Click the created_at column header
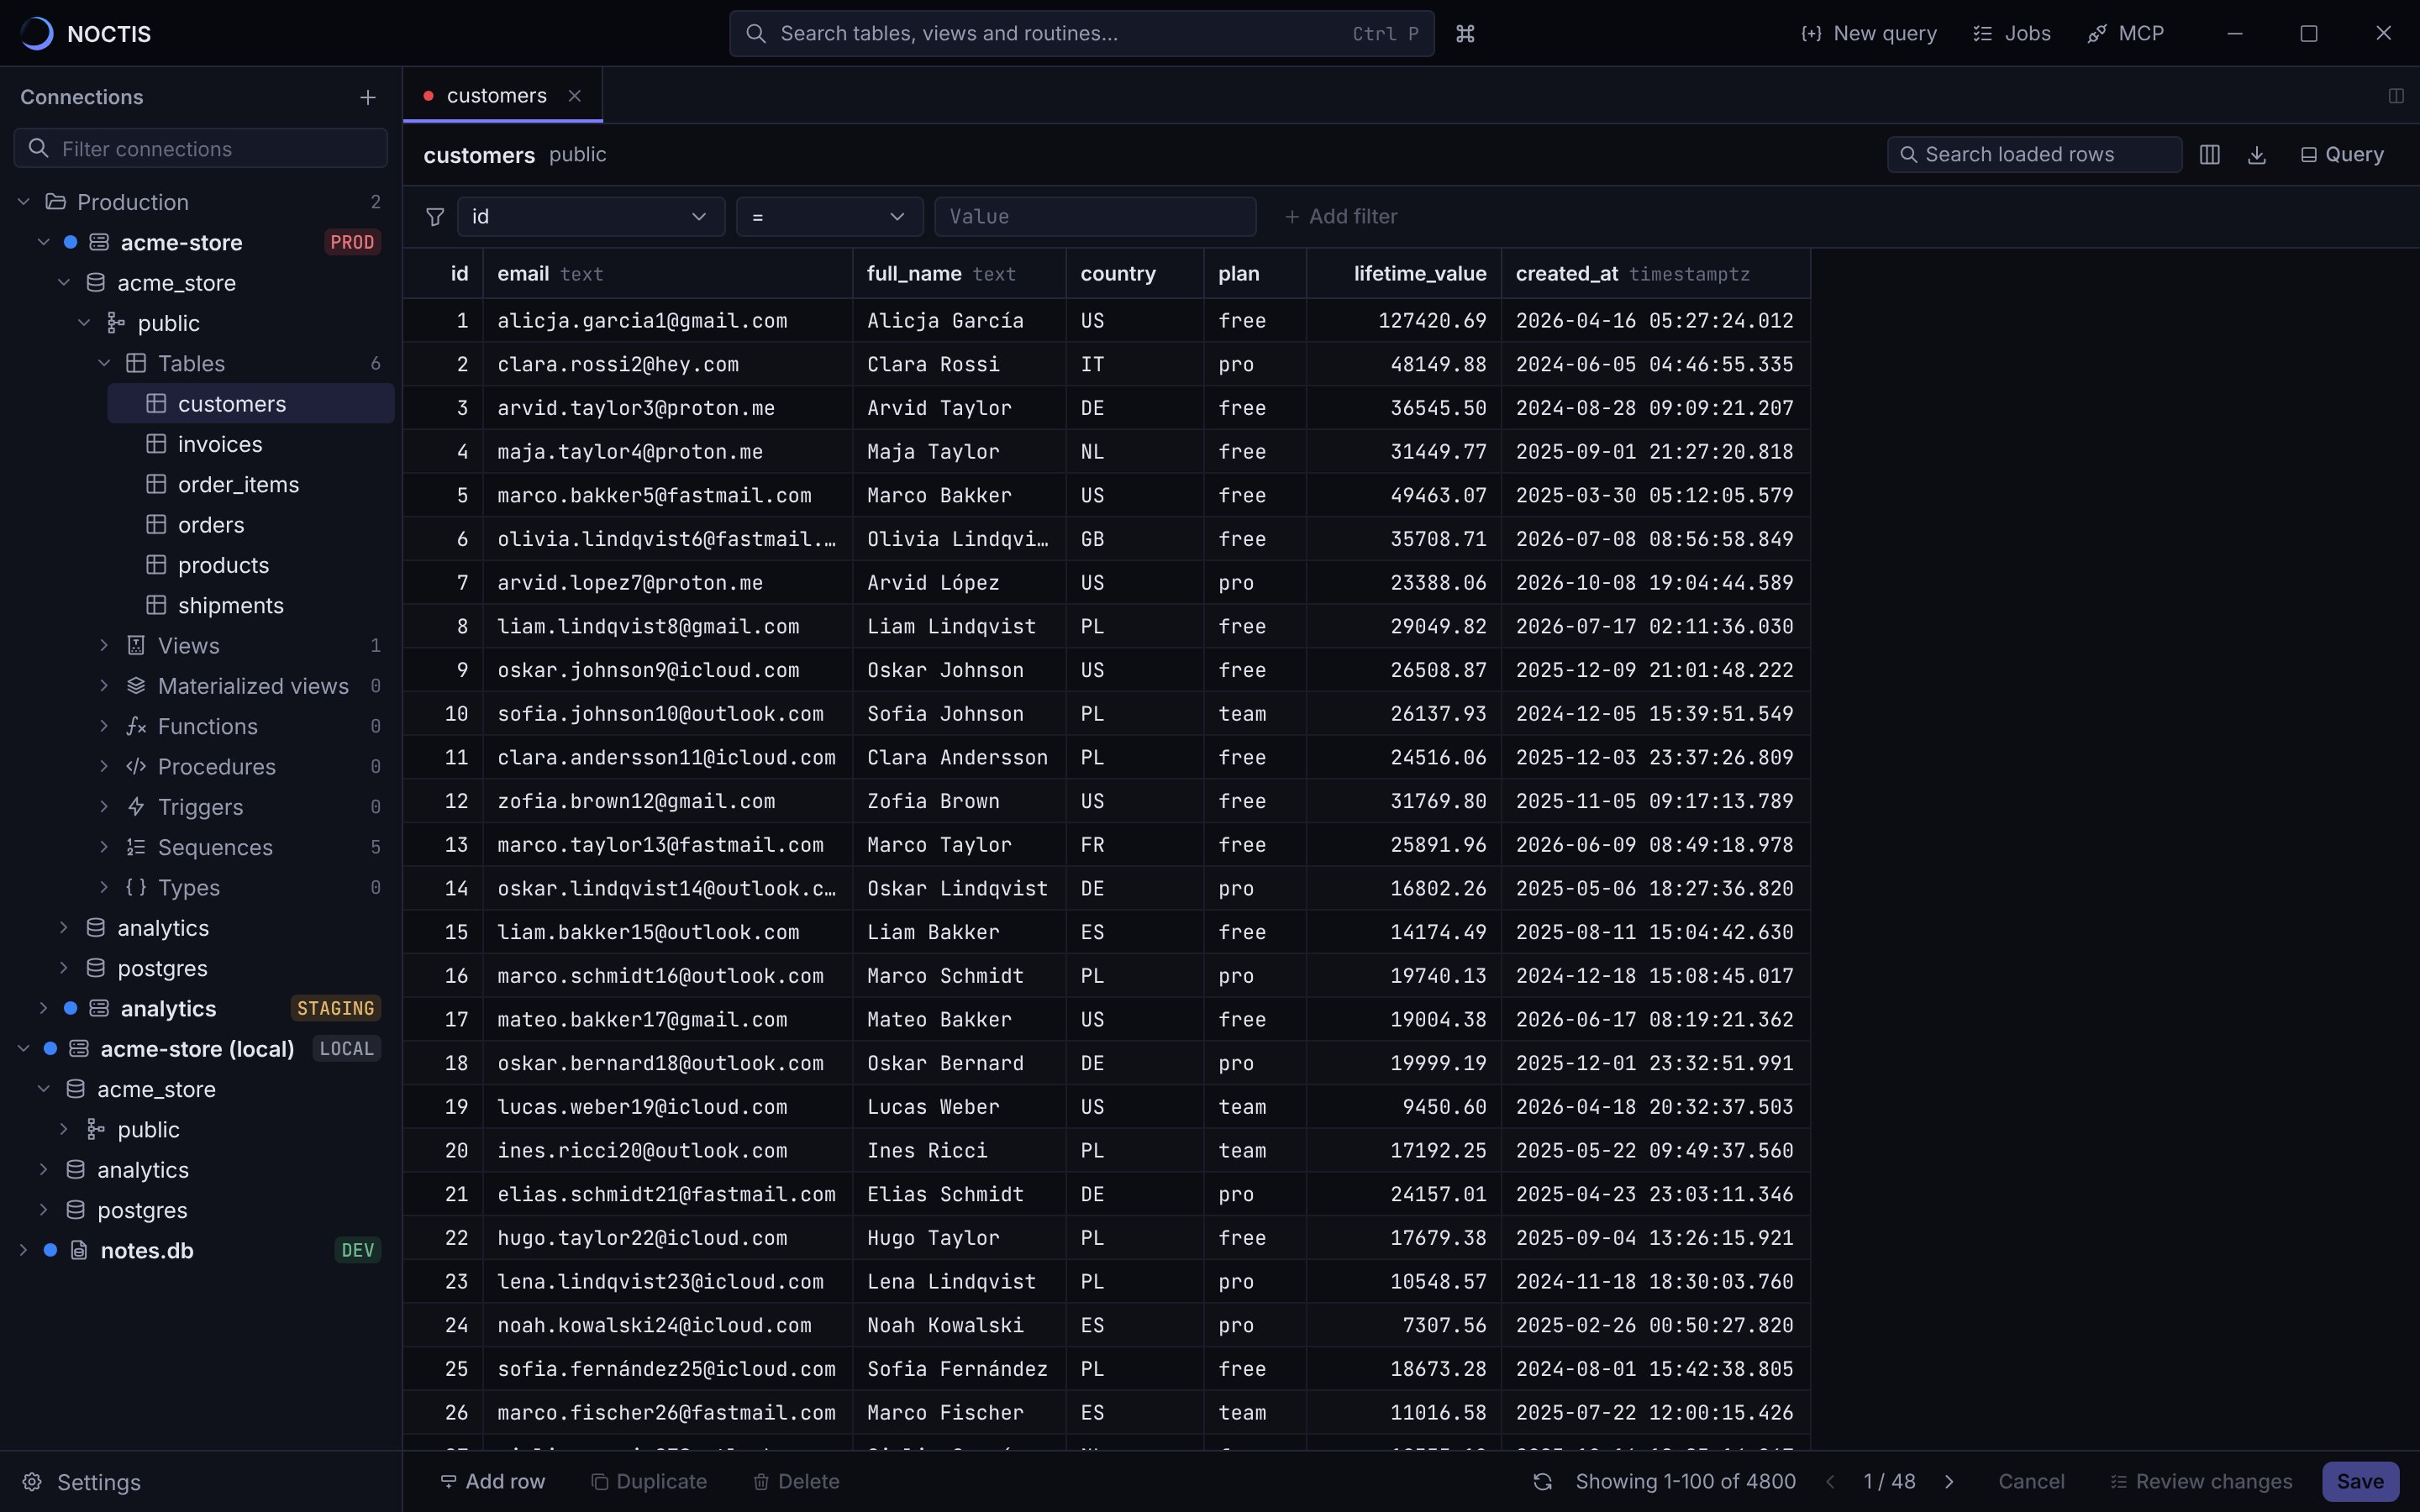This screenshot has width=2420, height=1512. (x=1656, y=274)
